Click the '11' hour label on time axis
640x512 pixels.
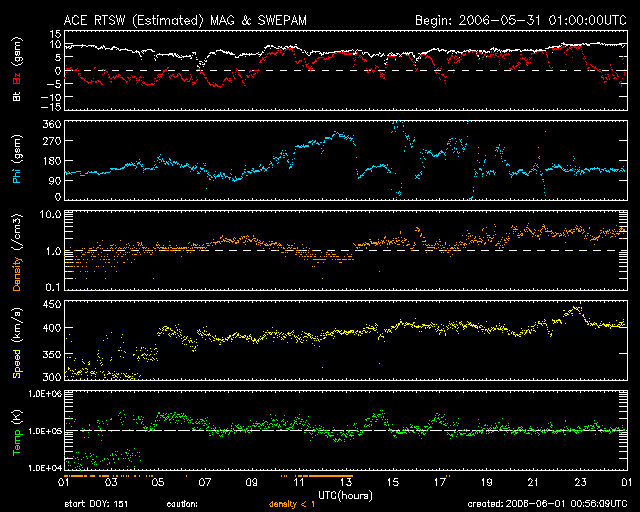[299, 483]
